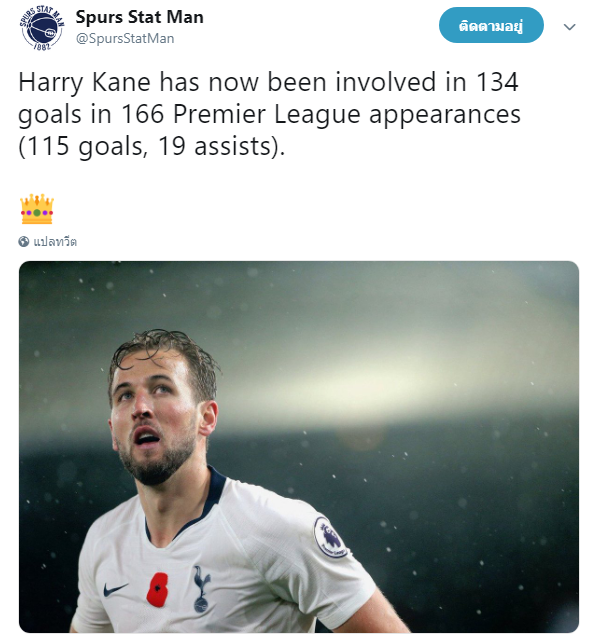Open the @SpursStatMan handle link
Viewport: 592px width, 641px height.
(125, 38)
